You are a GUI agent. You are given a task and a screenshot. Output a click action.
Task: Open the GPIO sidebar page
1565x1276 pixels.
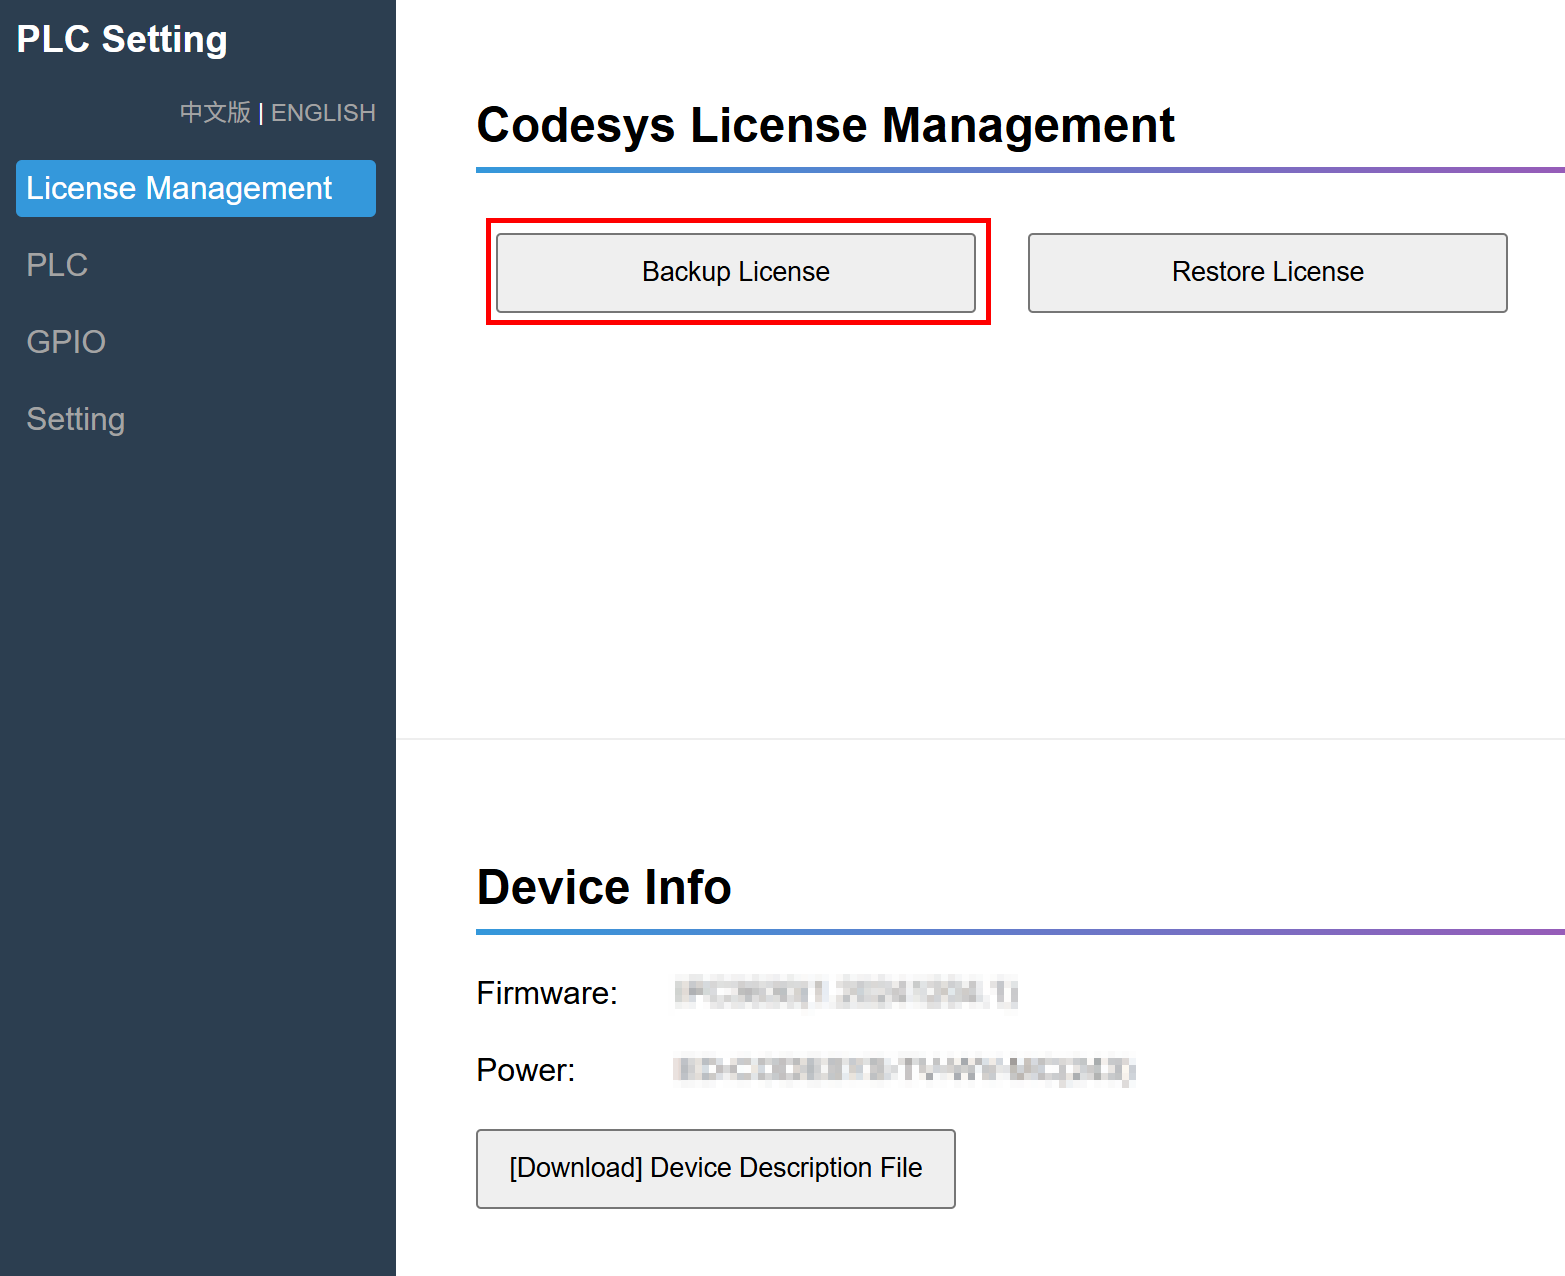point(66,342)
